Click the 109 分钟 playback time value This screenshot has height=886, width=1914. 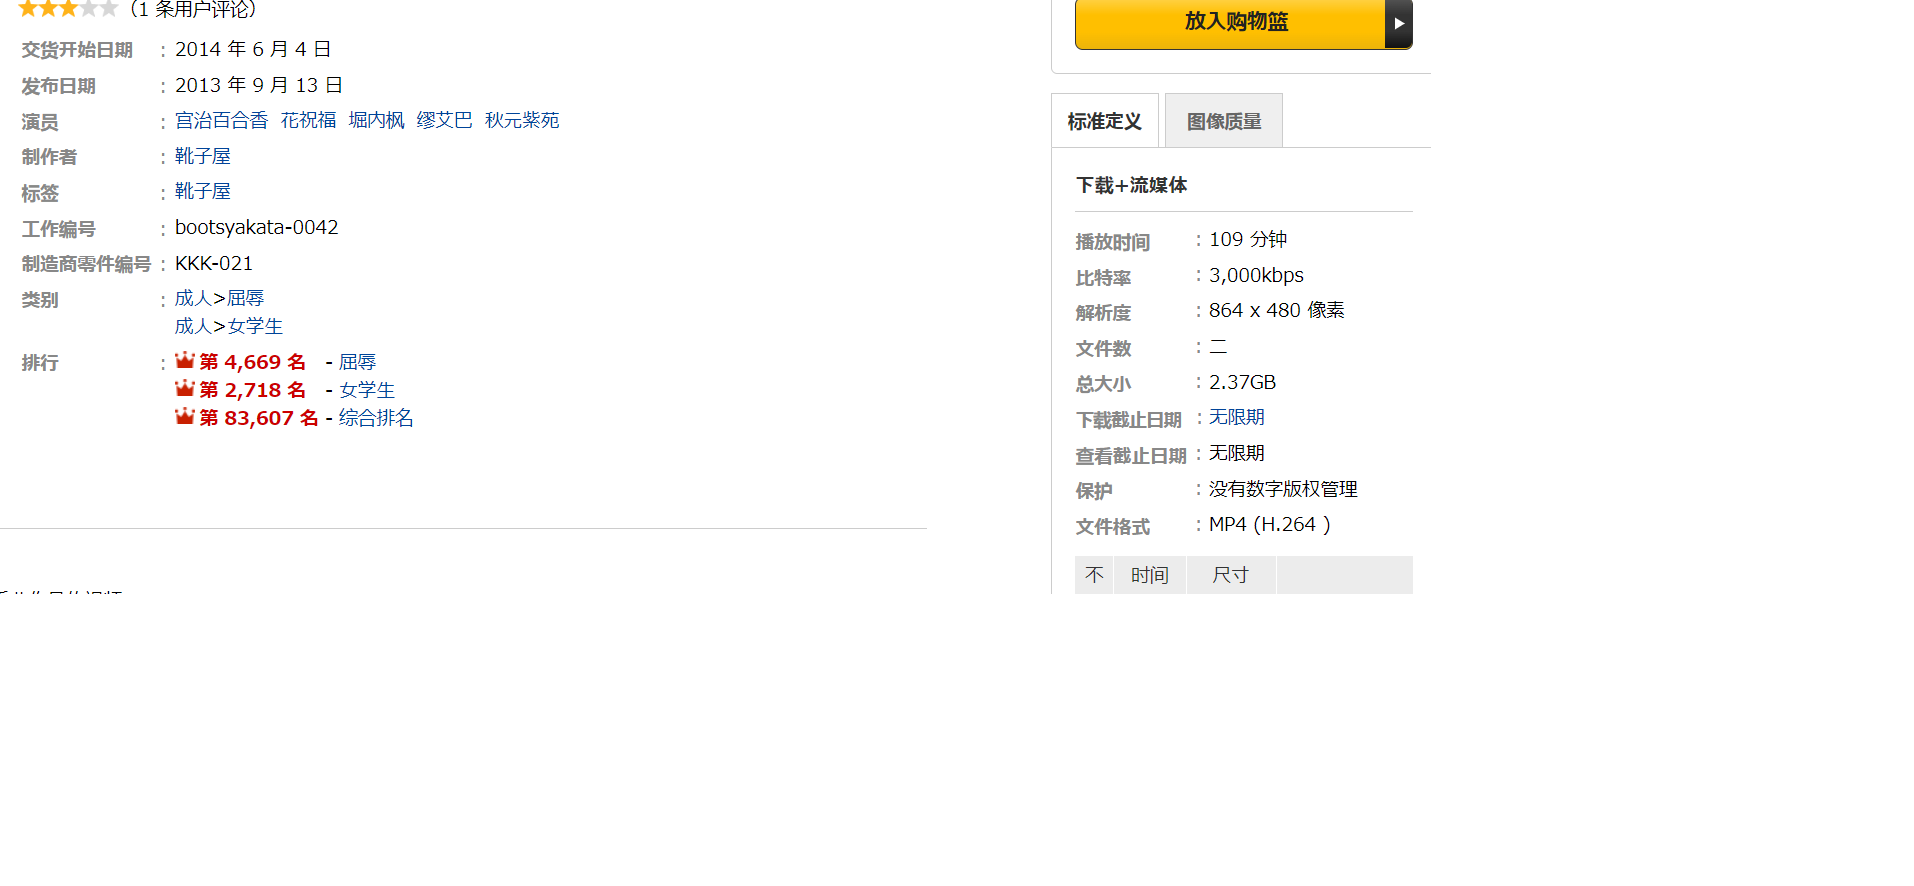tap(1248, 239)
